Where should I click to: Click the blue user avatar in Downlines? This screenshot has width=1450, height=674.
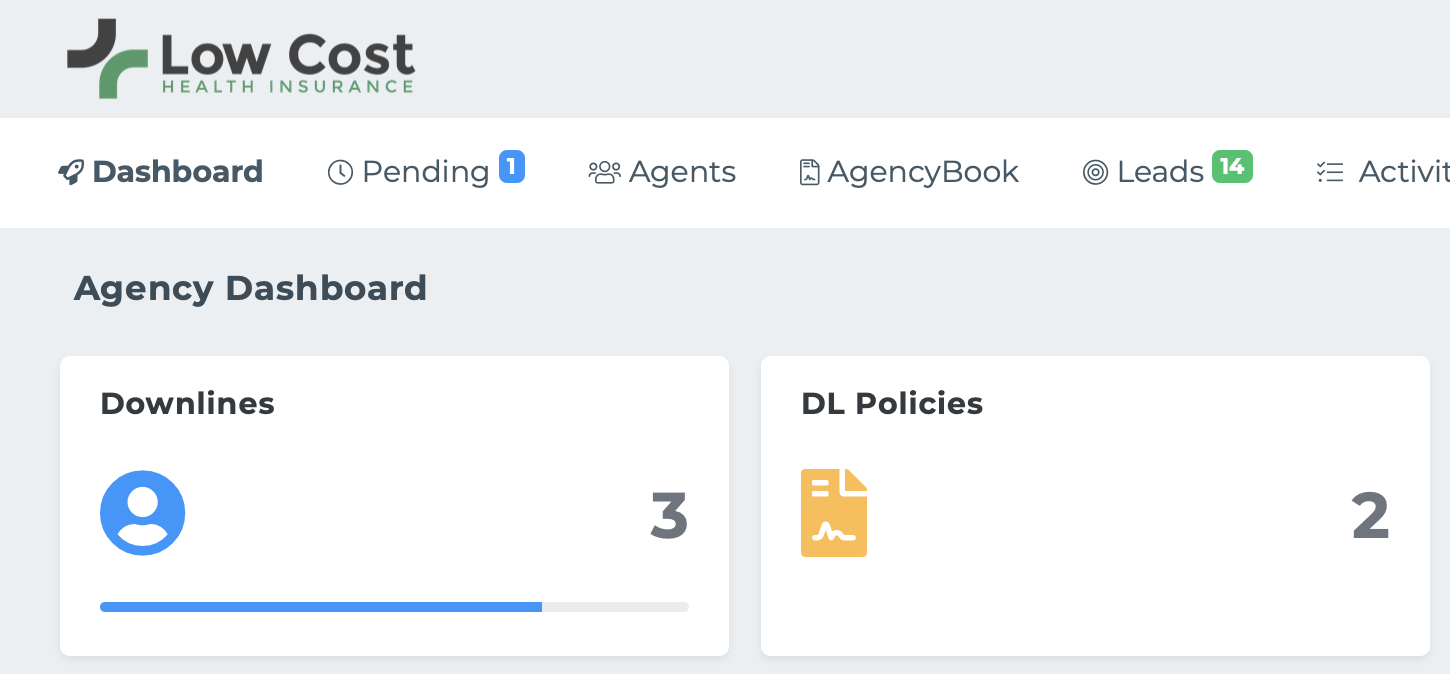point(143,513)
